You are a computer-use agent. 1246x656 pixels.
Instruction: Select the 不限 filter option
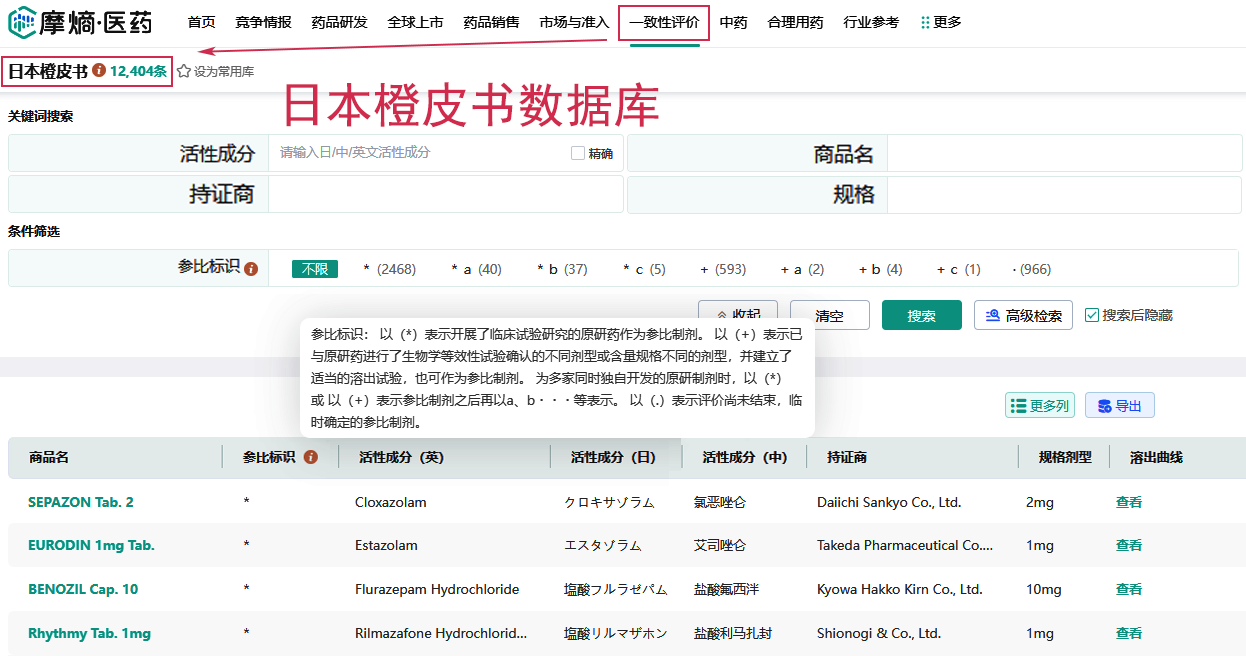coord(315,269)
